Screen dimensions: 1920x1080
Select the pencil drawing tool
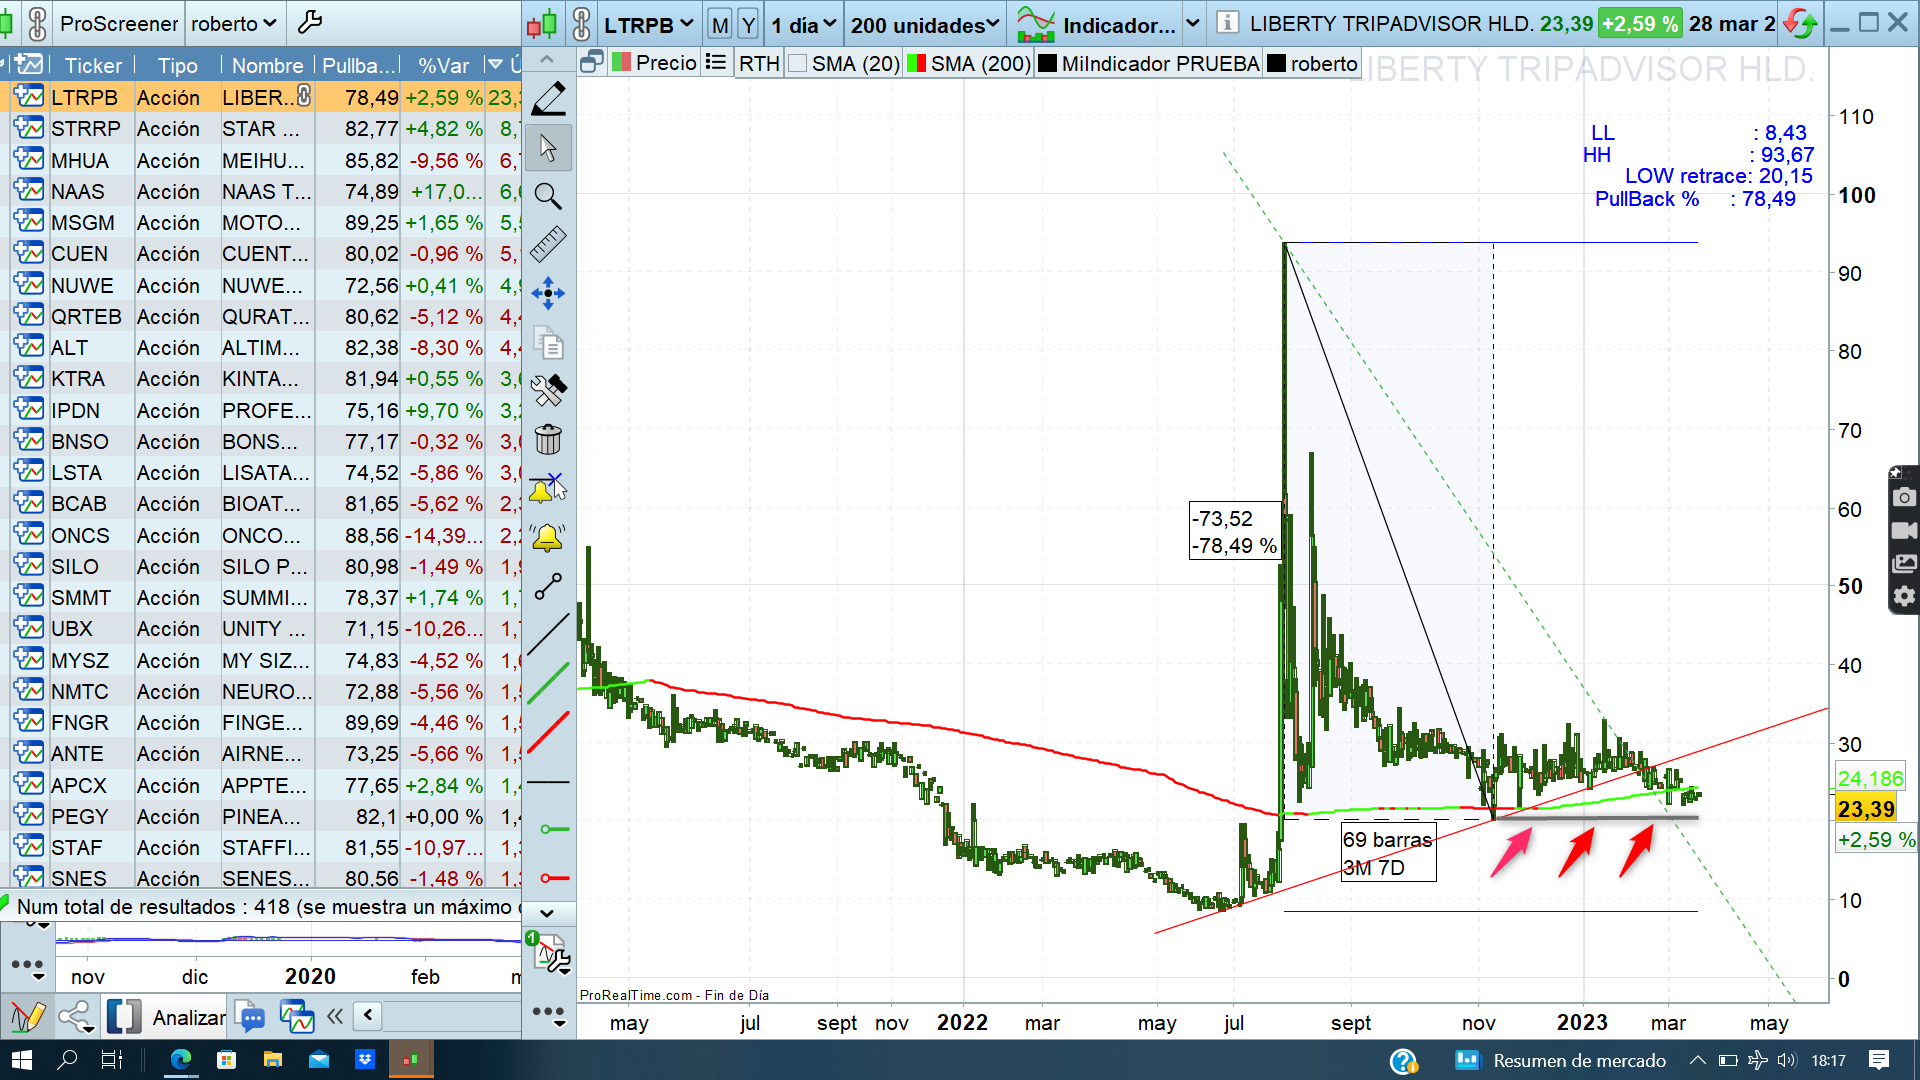click(548, 99)
